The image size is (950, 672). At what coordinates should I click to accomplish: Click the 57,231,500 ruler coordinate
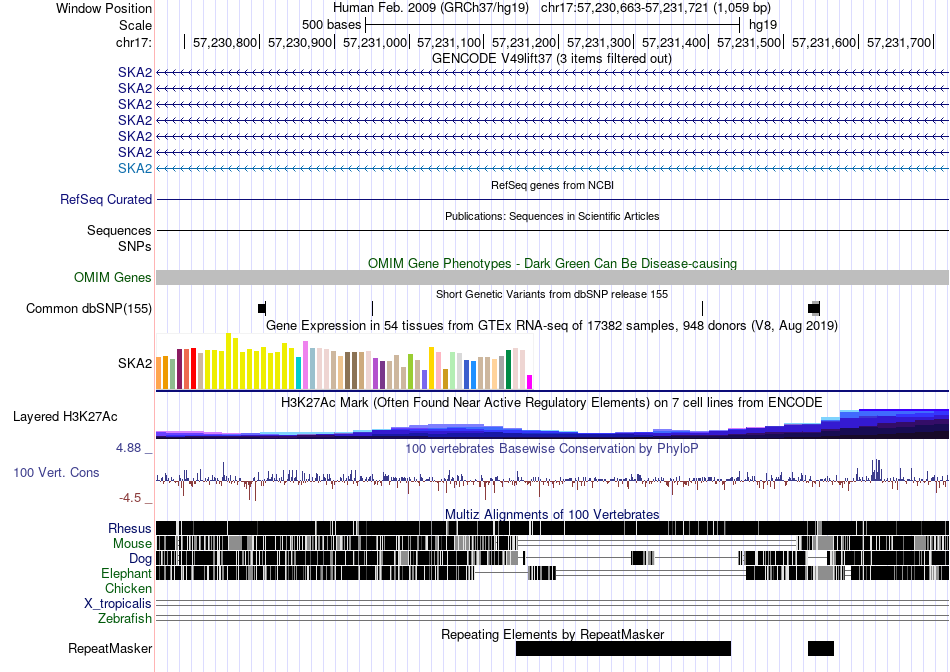(749, 42)
